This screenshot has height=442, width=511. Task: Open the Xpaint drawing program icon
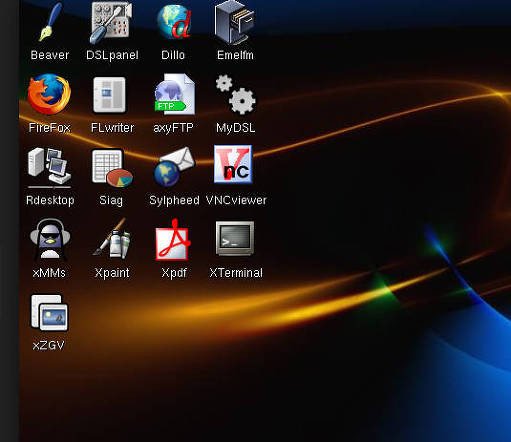(112, 239)
